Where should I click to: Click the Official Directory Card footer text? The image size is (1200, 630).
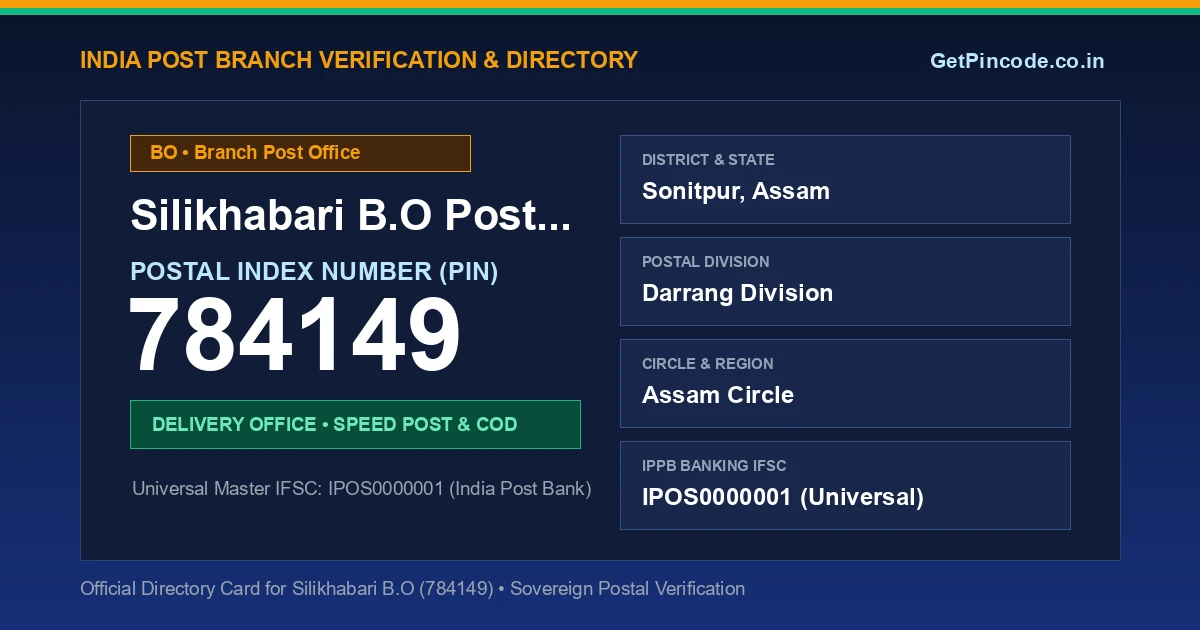pyautogui.click(x=412, y=589)
